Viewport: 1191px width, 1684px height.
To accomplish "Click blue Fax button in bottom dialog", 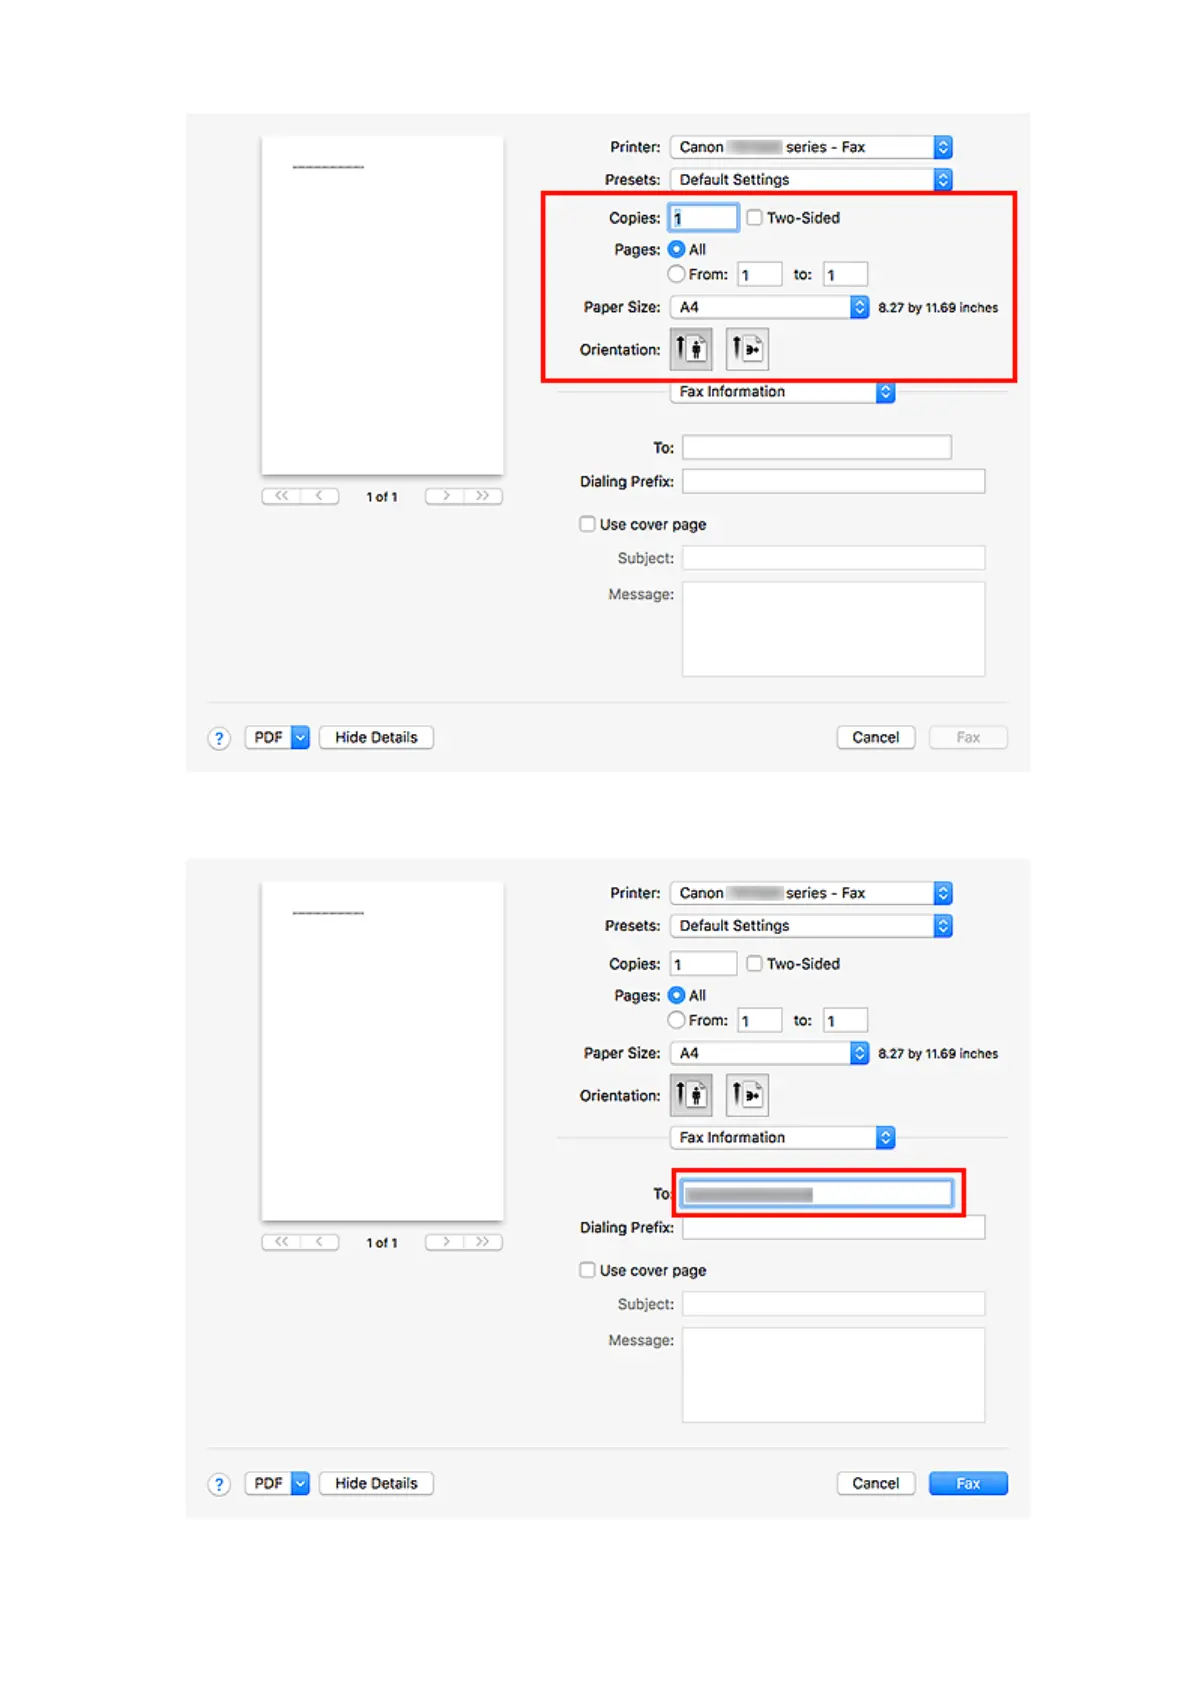I will pyautogui.click(x=968, y=1484).
